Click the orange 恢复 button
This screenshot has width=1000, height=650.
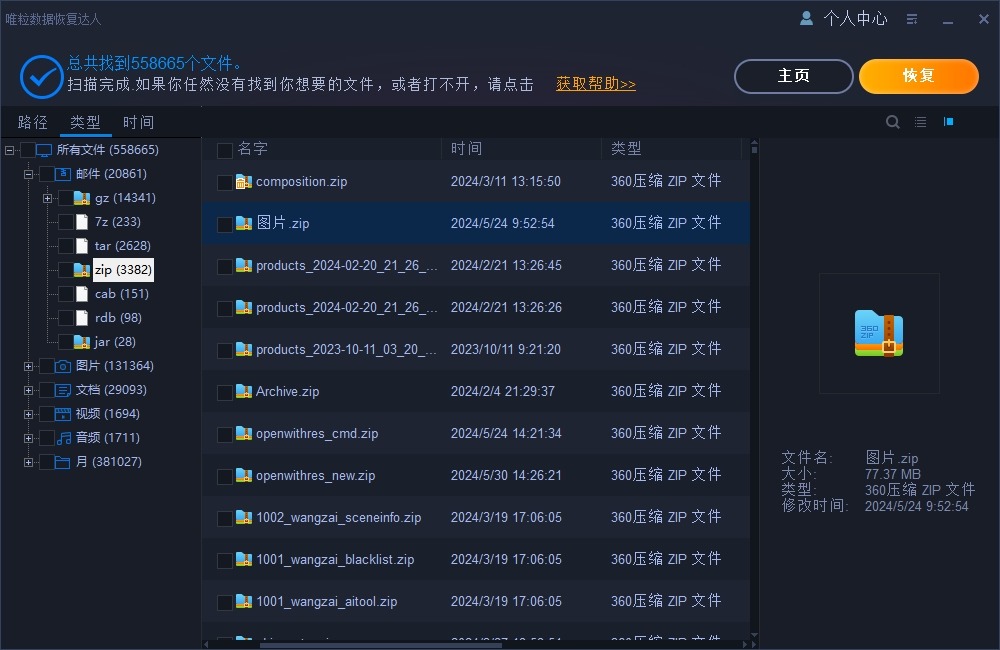(918, 75)
